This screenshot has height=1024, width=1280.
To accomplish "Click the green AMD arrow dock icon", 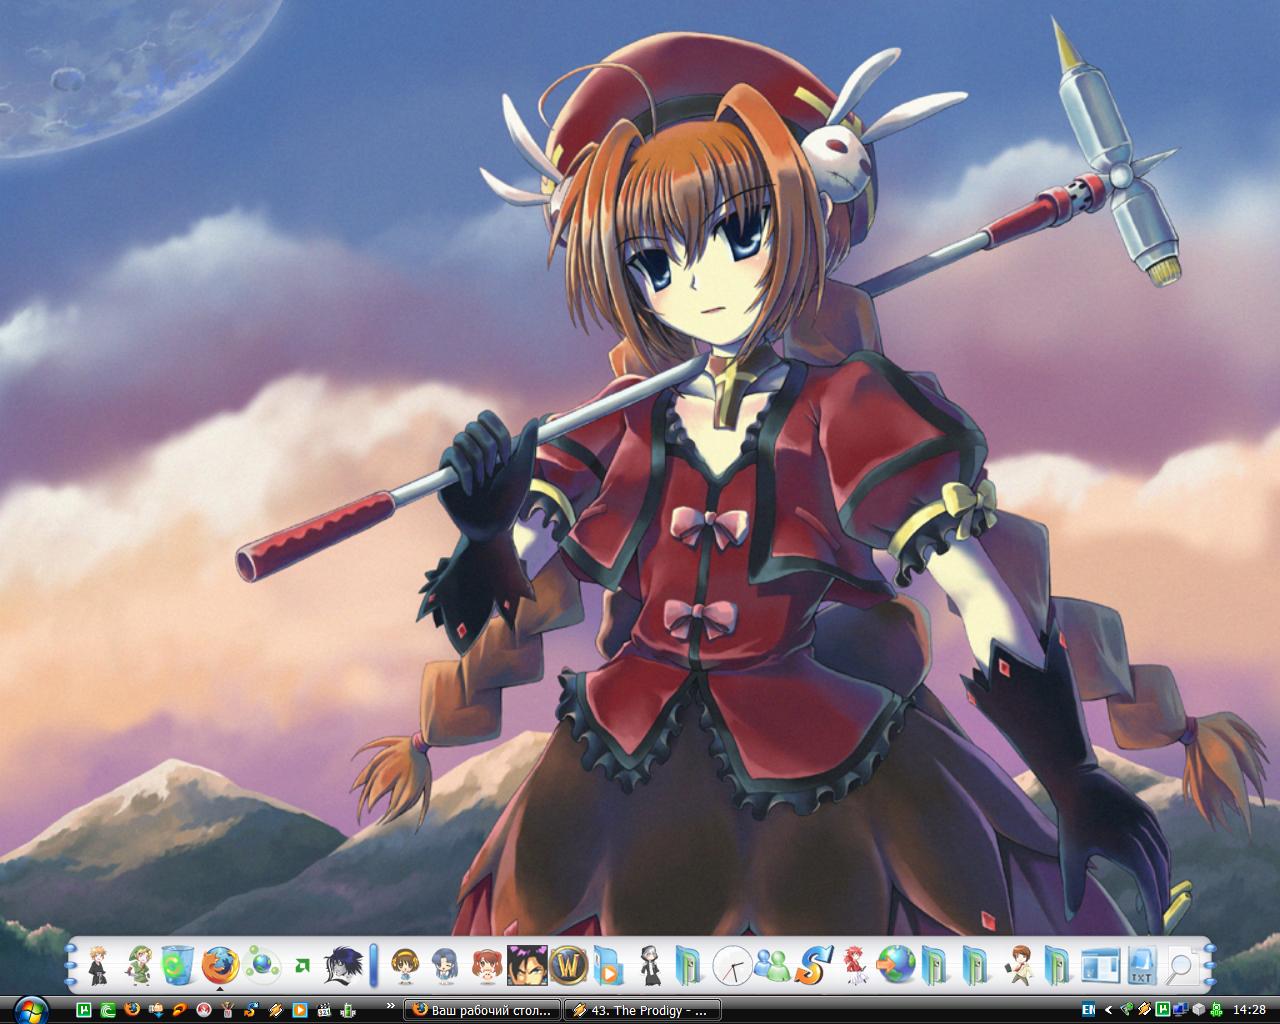I will 302,966.
